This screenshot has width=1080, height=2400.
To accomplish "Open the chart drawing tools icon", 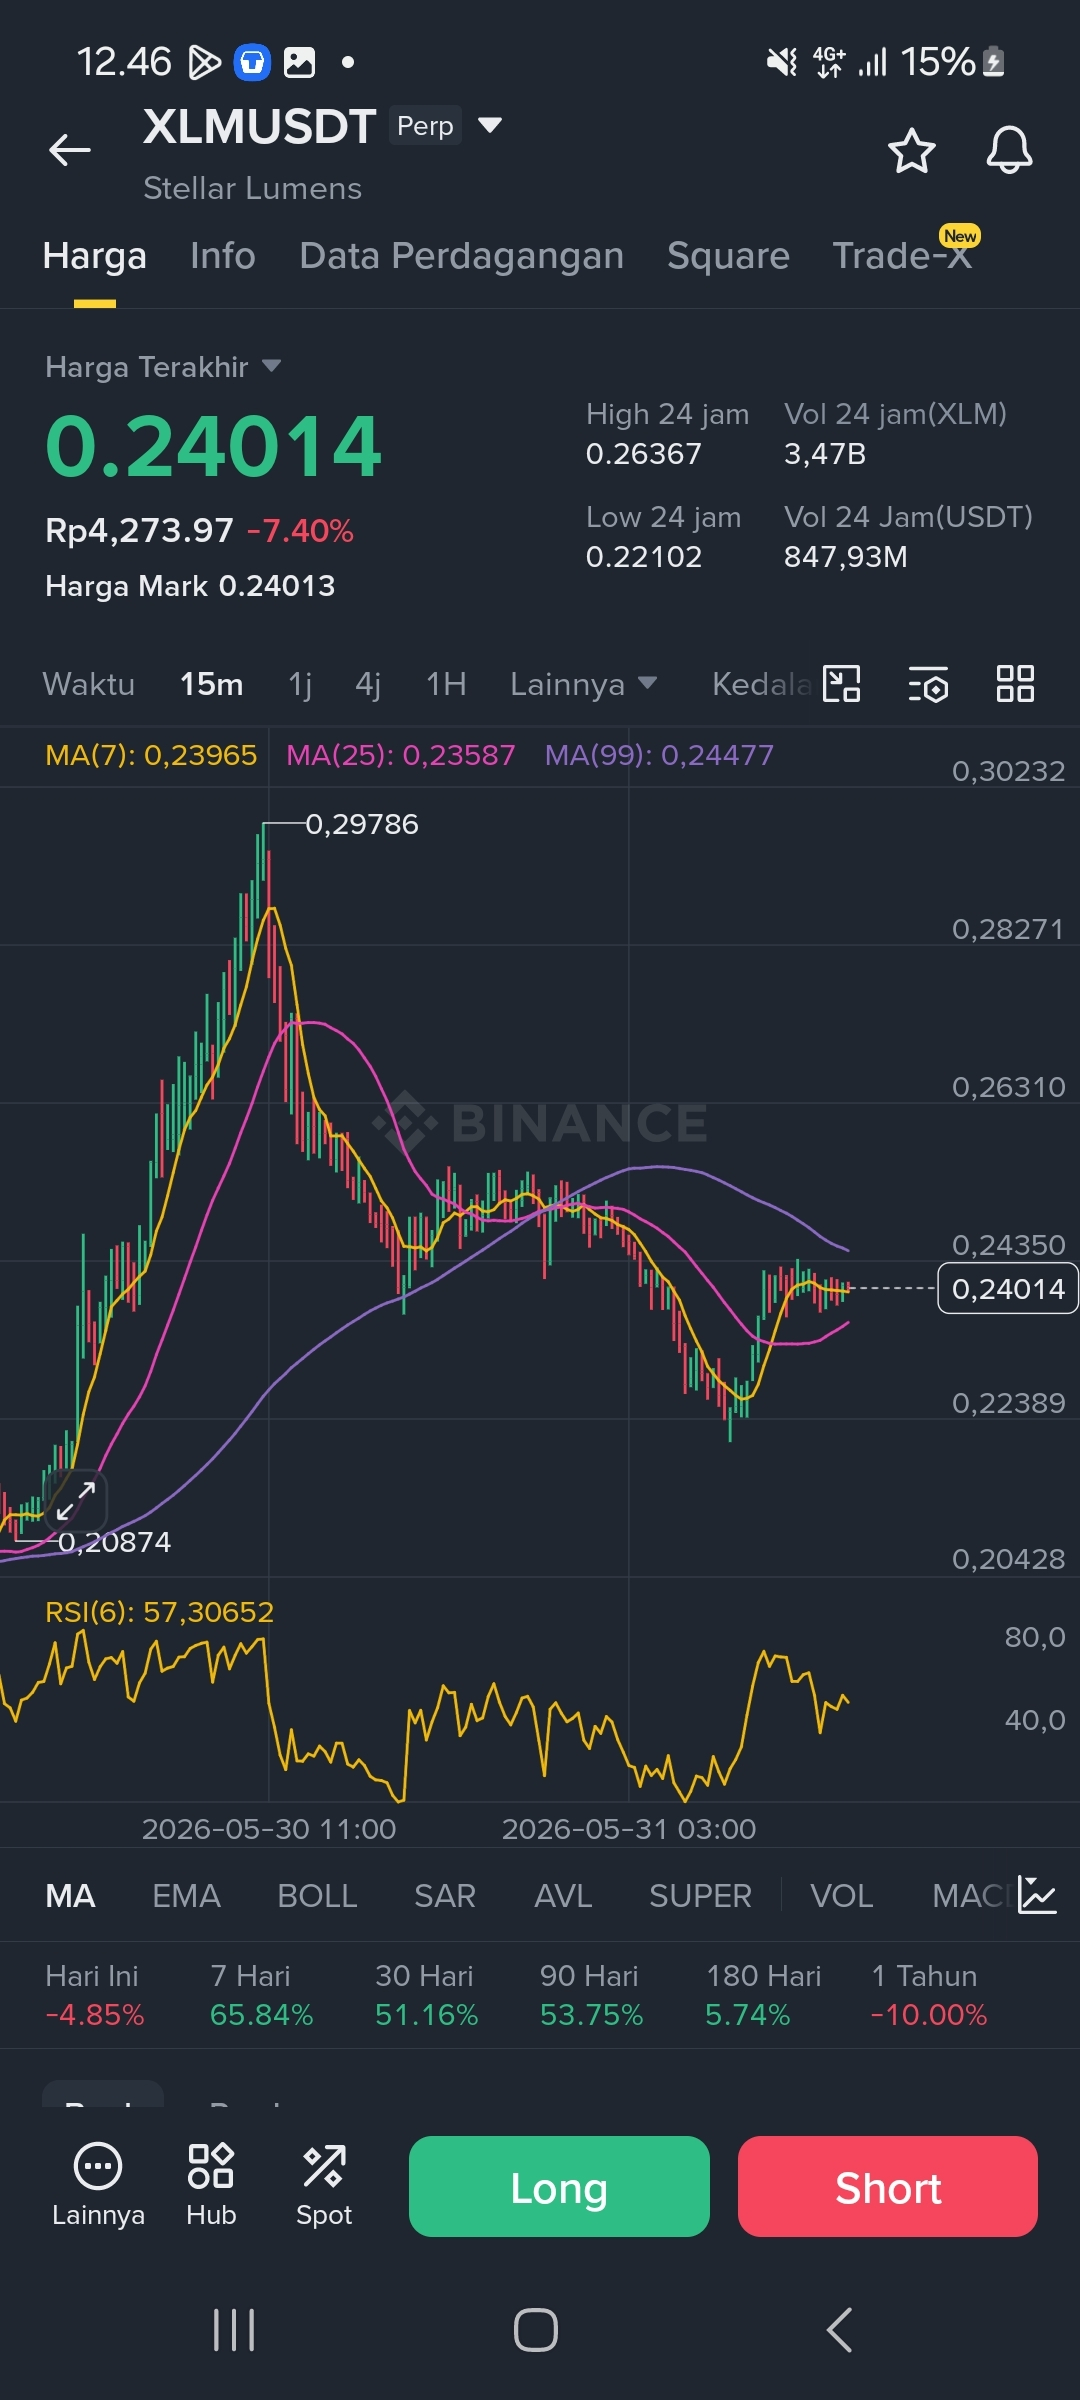I will coord(841,684).
